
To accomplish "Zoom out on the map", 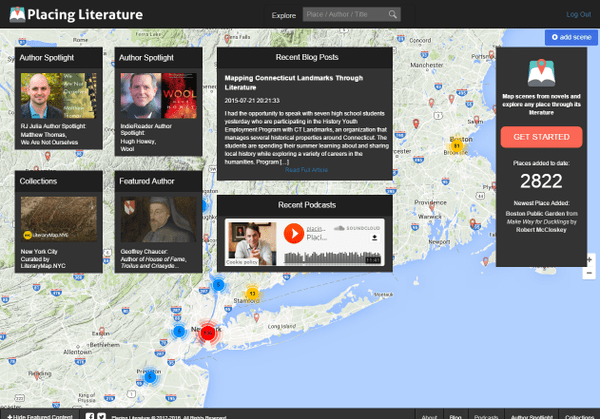I will tap(590, 273).
